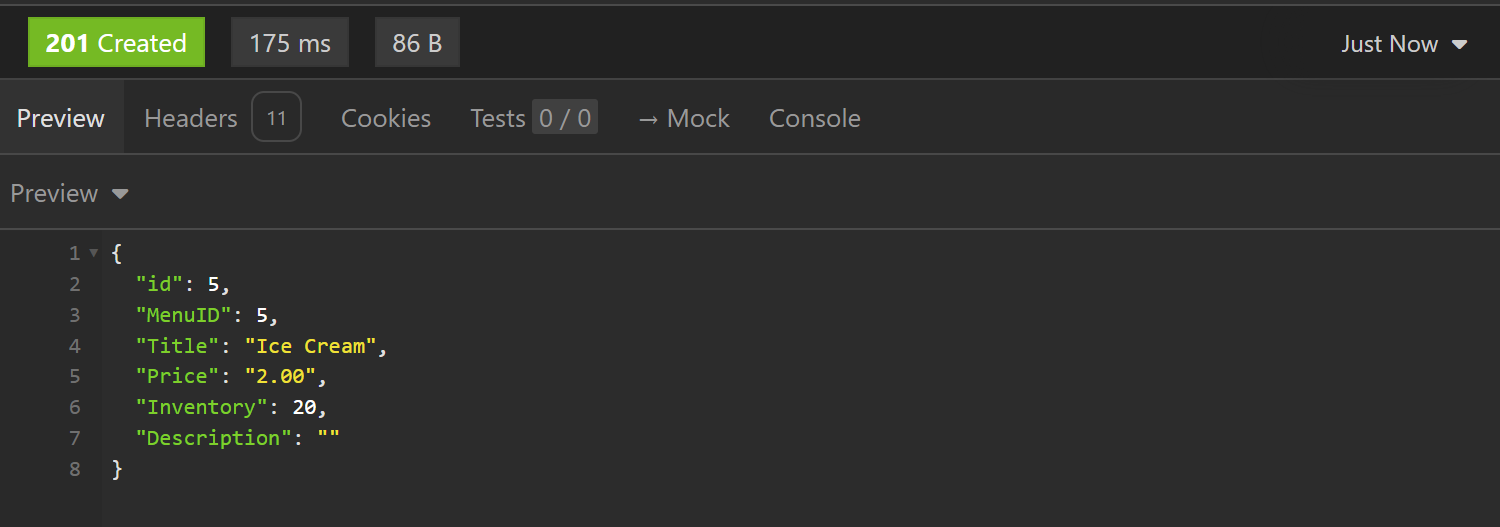
Task: Open the Mock tab
Action: tap(683, 118)
